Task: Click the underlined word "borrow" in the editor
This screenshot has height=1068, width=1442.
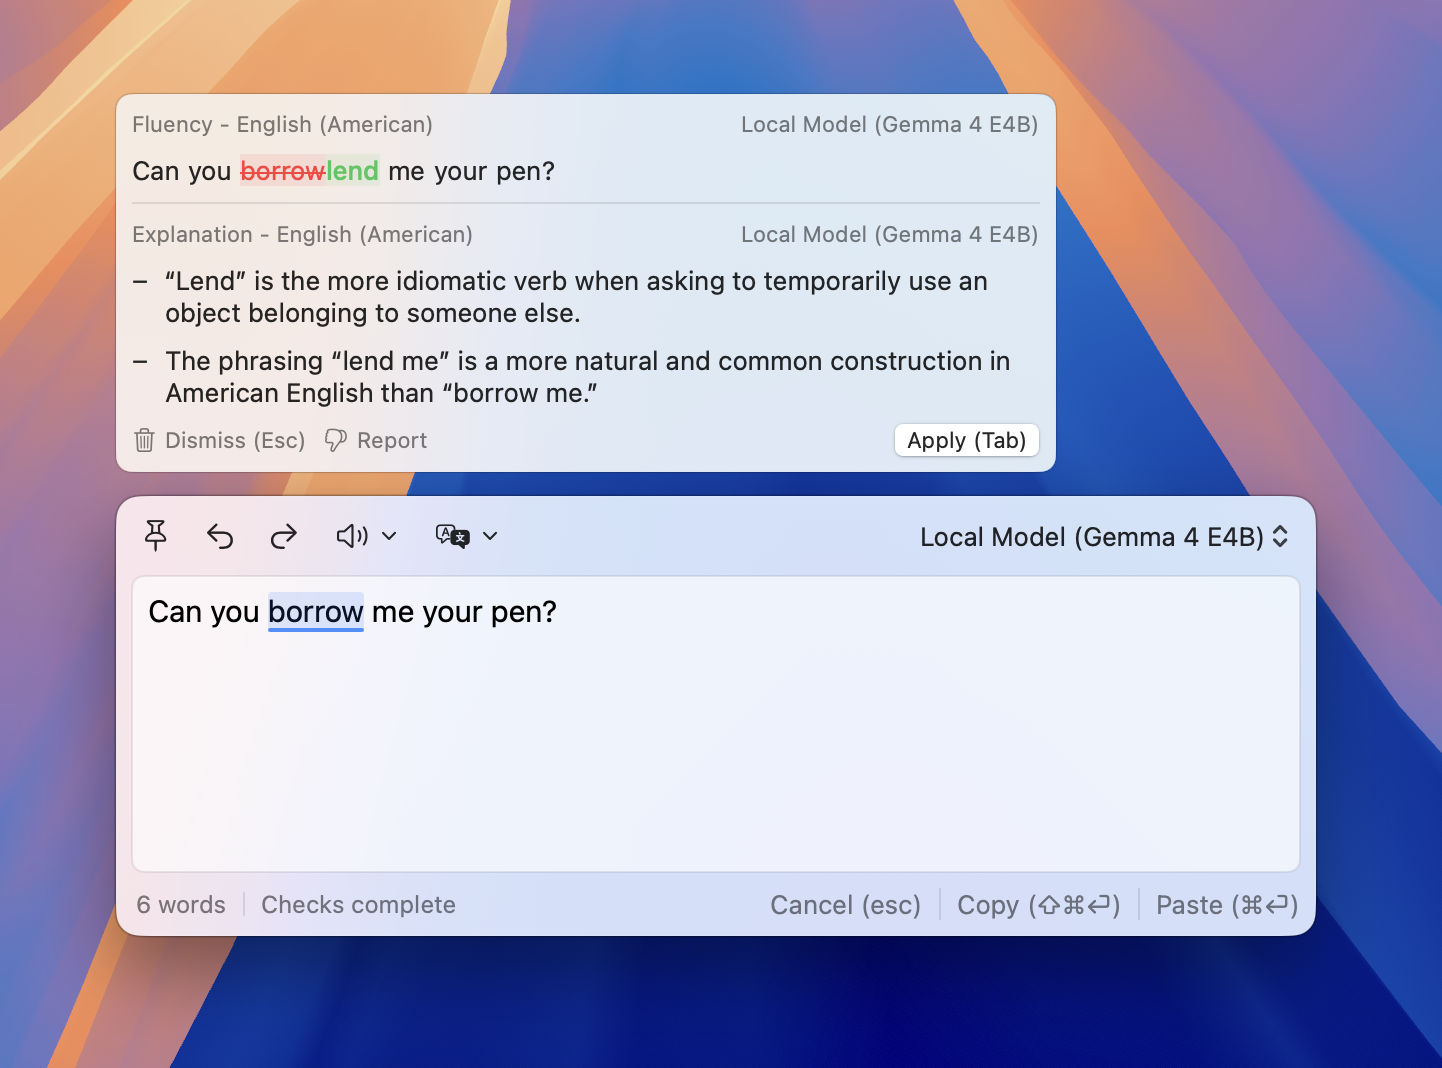Action: point(316,612)
